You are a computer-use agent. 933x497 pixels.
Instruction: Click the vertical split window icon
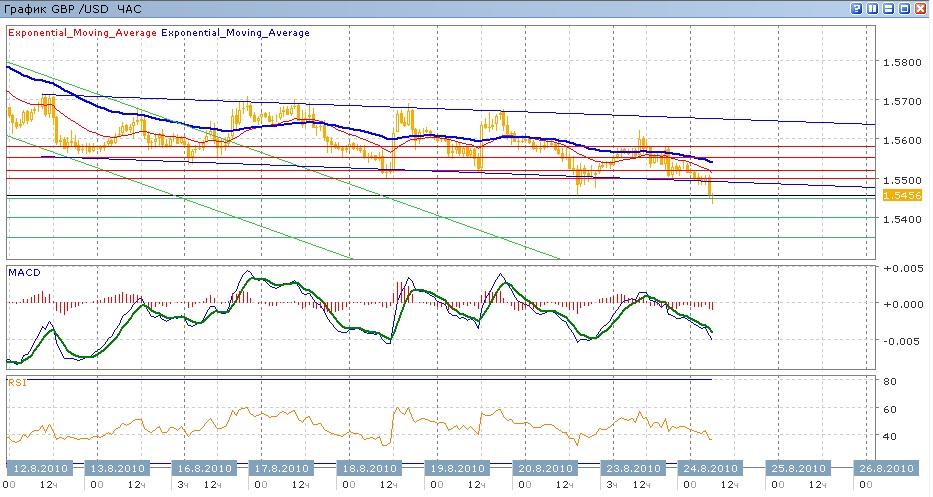pyautogui.click(x=873, y=8)
